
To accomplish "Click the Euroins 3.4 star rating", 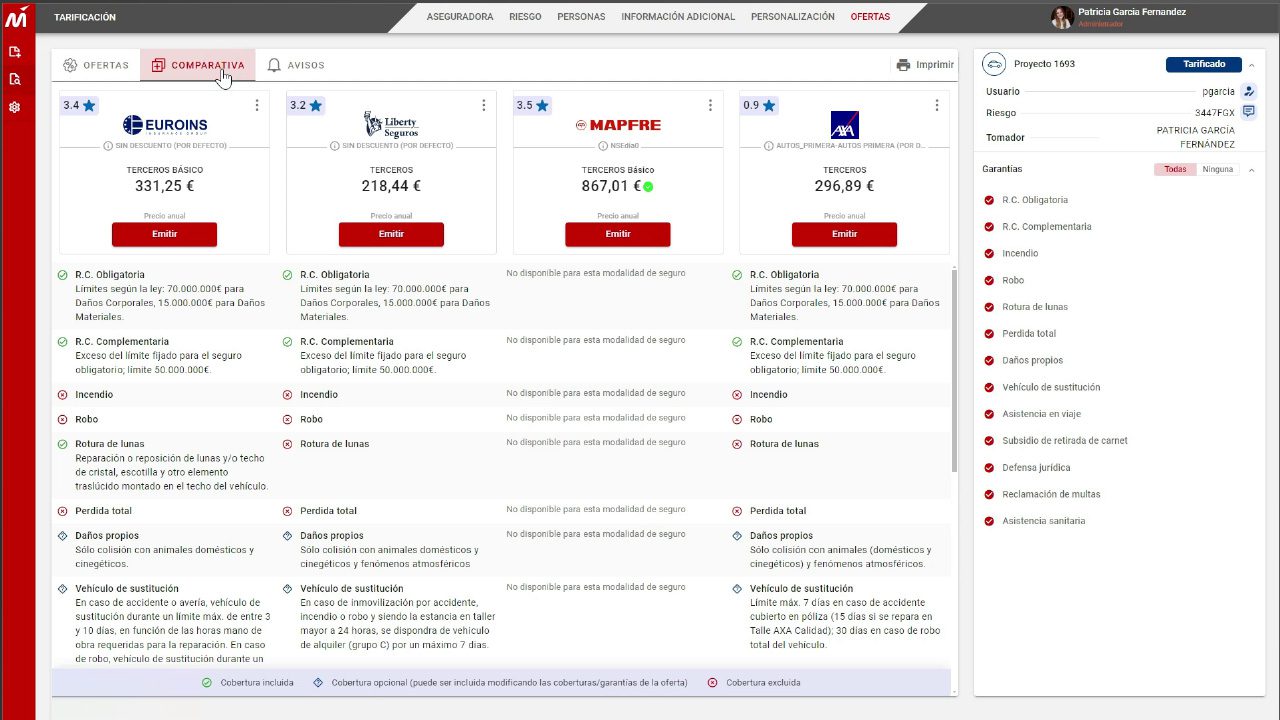I will (x=79, y=105).
